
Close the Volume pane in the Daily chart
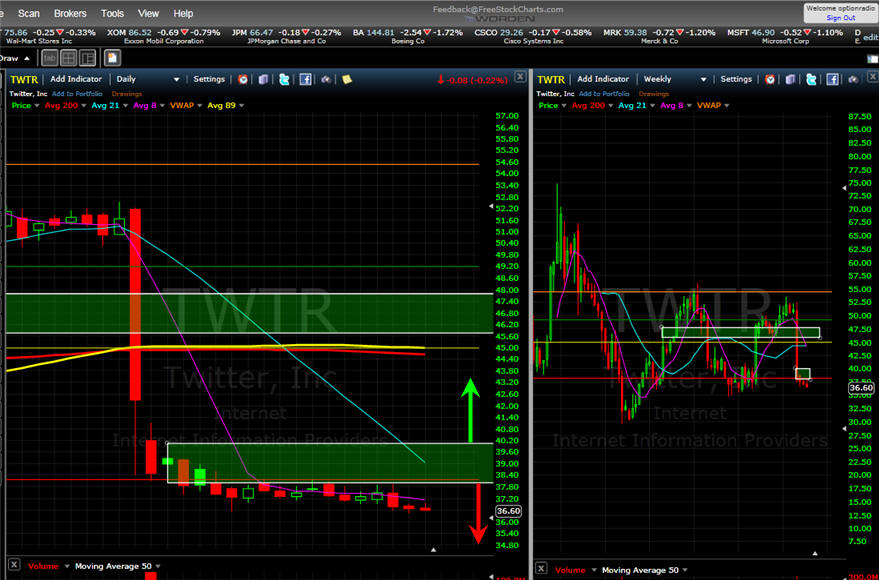pos(14,567)
